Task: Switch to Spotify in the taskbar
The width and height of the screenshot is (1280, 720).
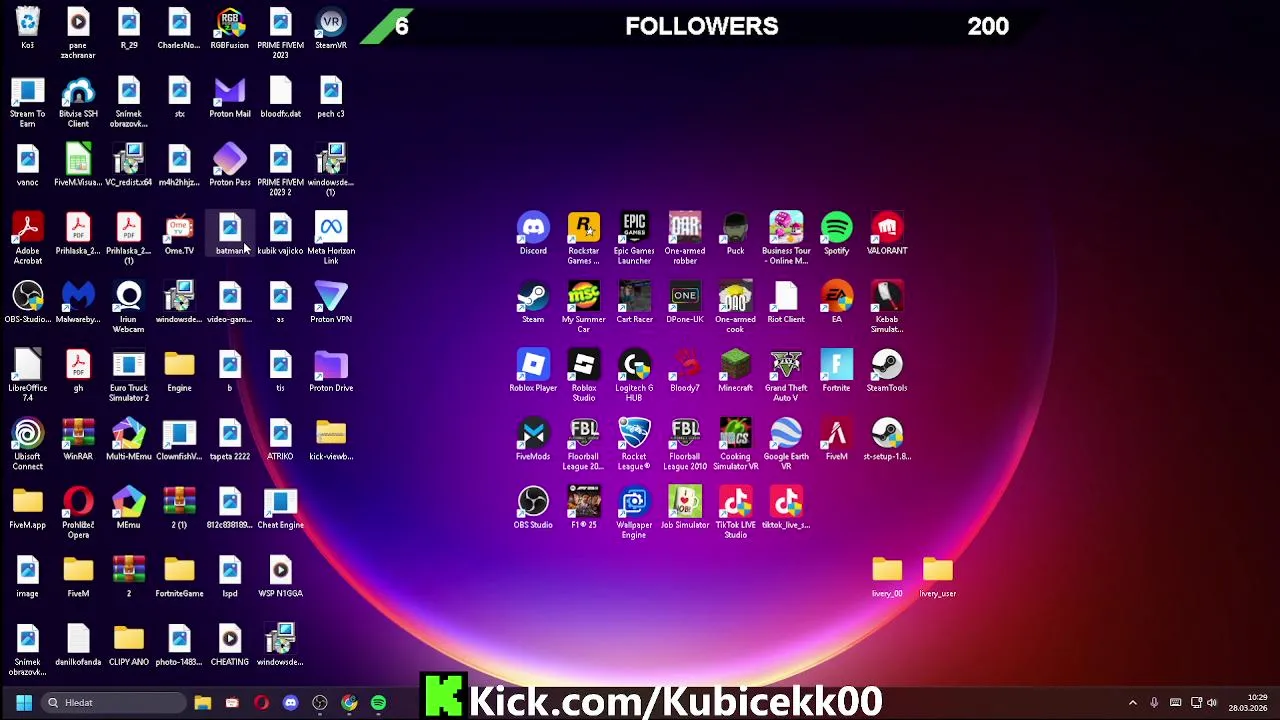Action: 378,703
